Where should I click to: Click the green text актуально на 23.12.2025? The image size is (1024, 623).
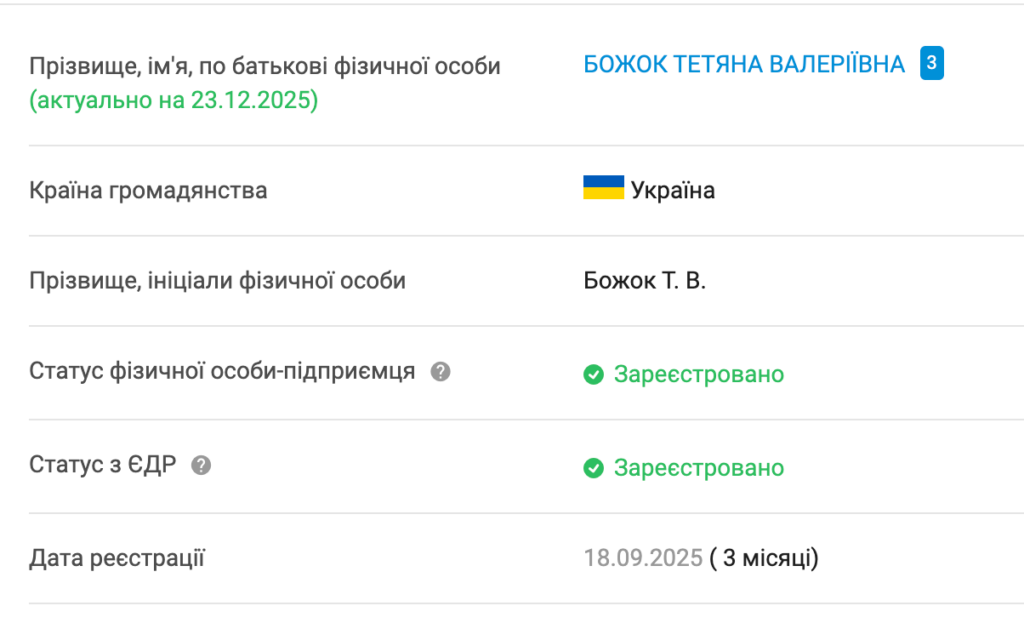174,101
